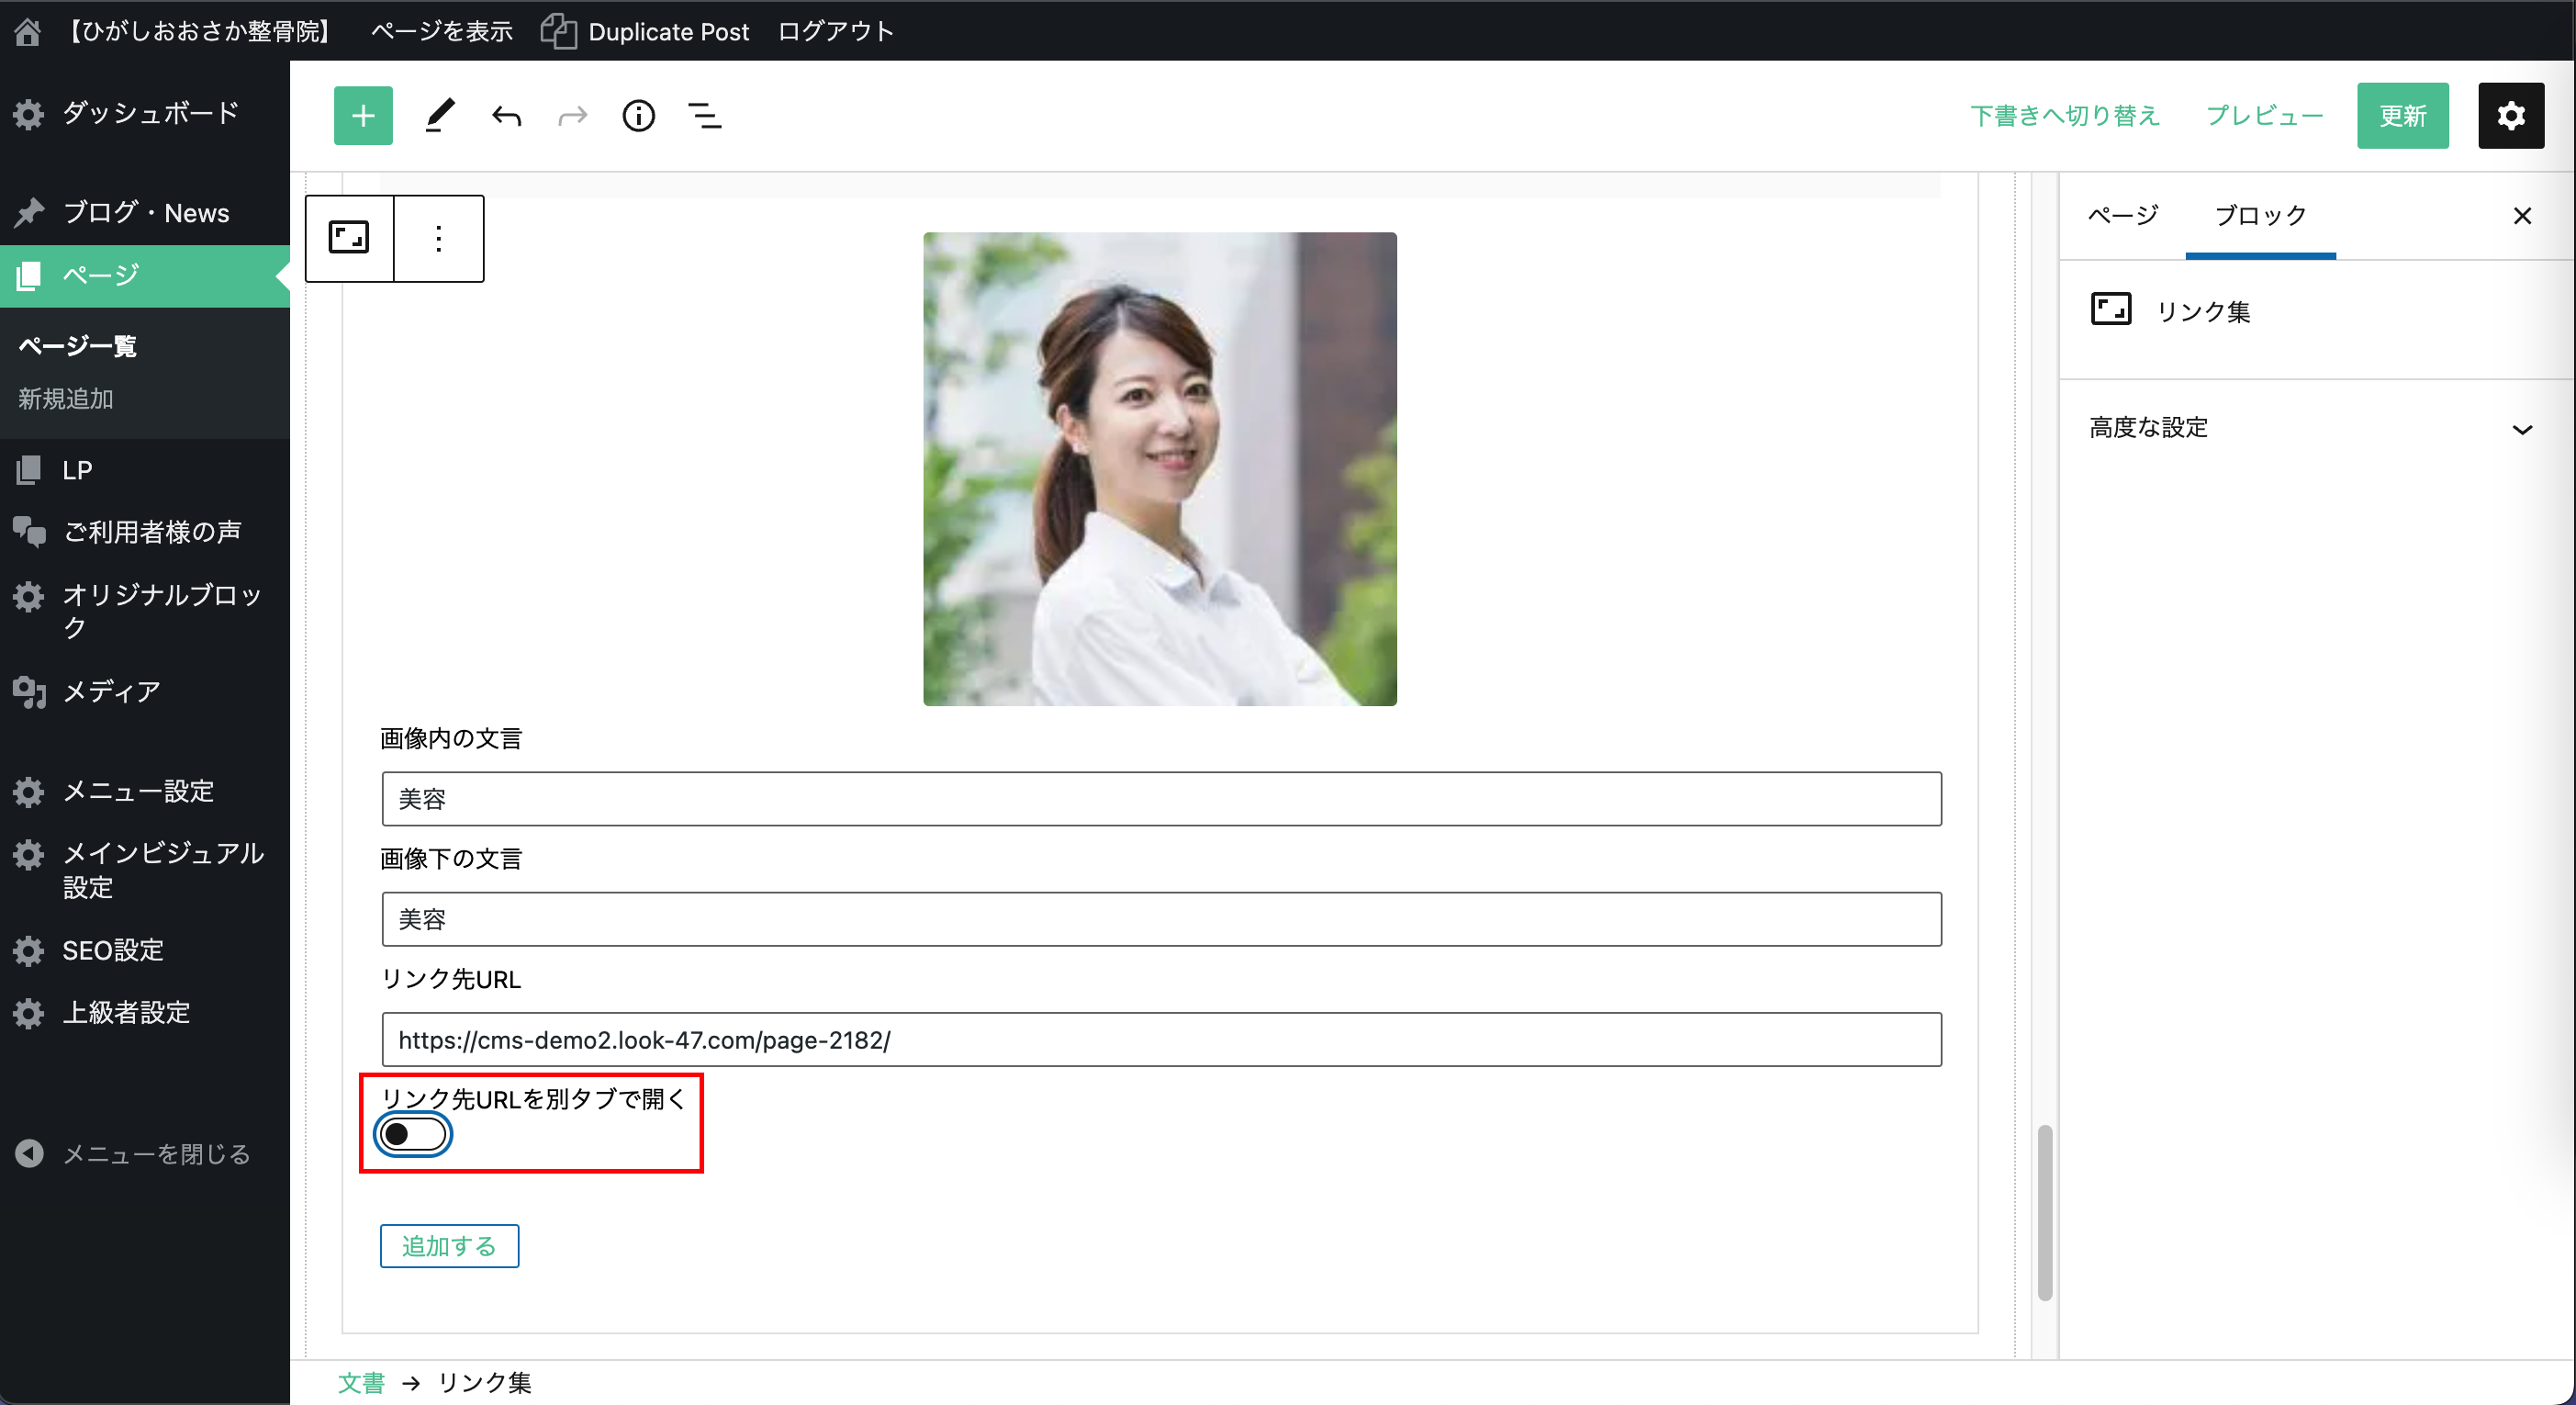This screenshot has height=1405, width=2576.
Task: Toggle リンク先URLを別タブで開く switch
Action: 412,1134
